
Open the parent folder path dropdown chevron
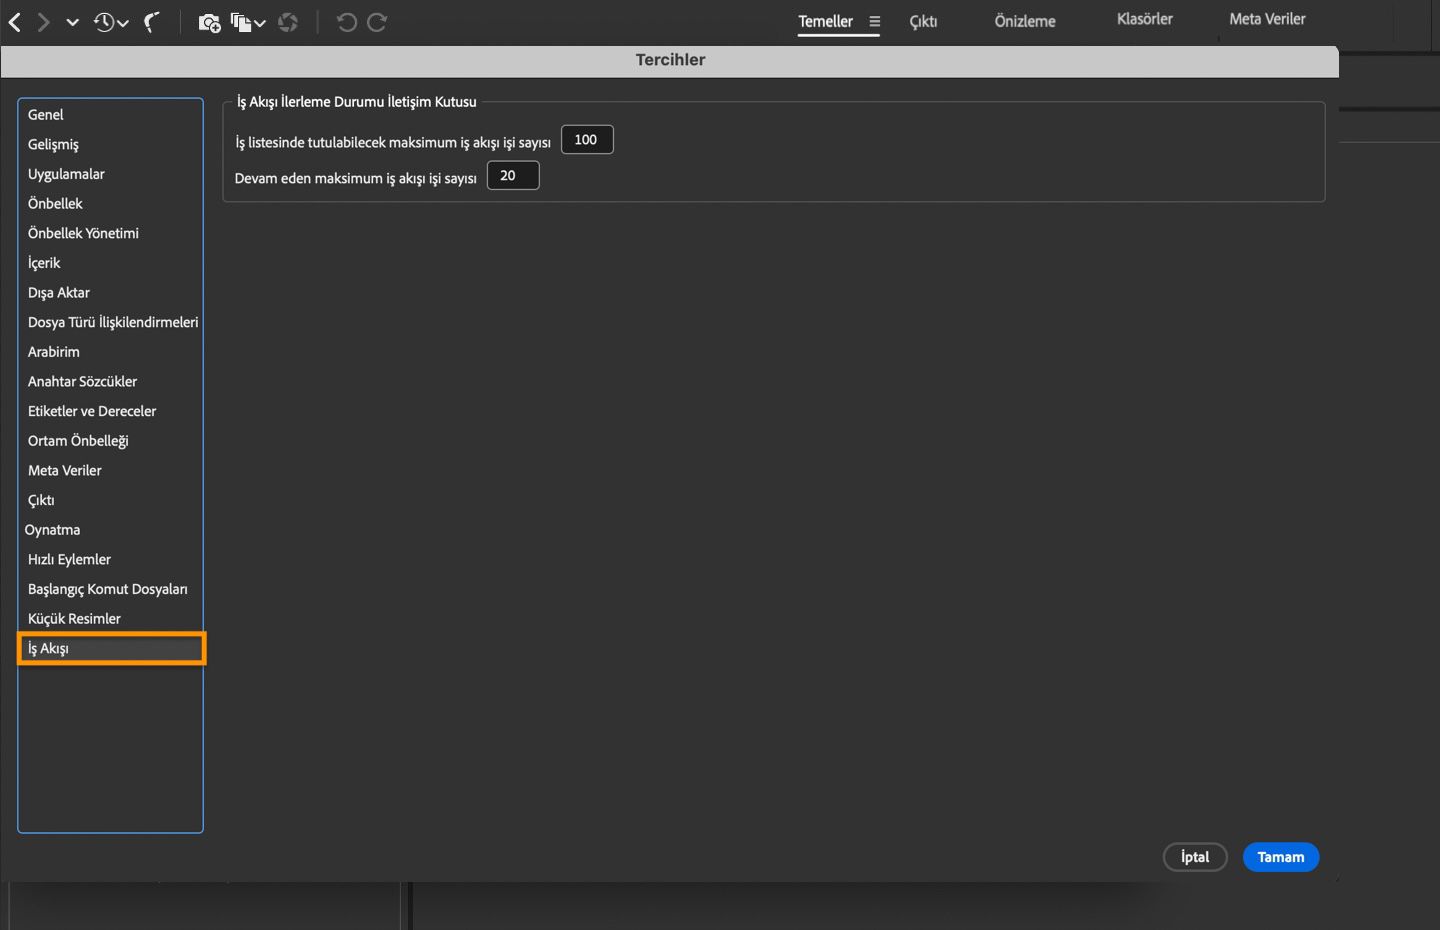click(x=72, y=22)
